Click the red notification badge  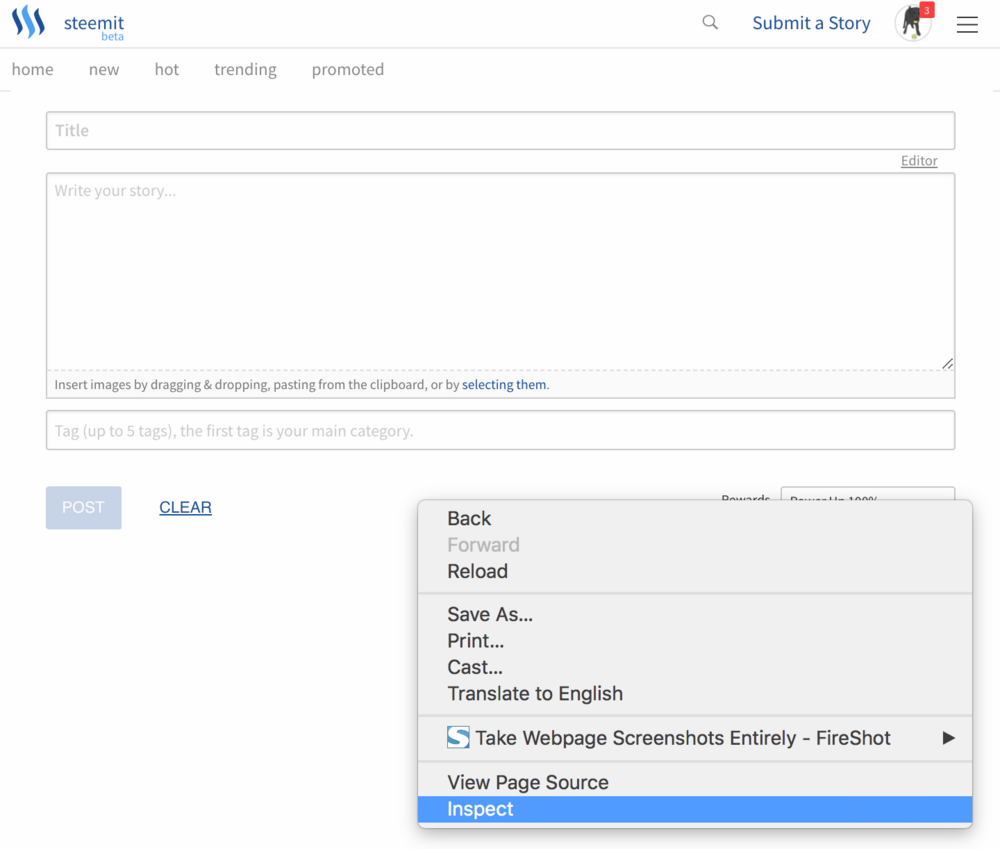point(927,10)
